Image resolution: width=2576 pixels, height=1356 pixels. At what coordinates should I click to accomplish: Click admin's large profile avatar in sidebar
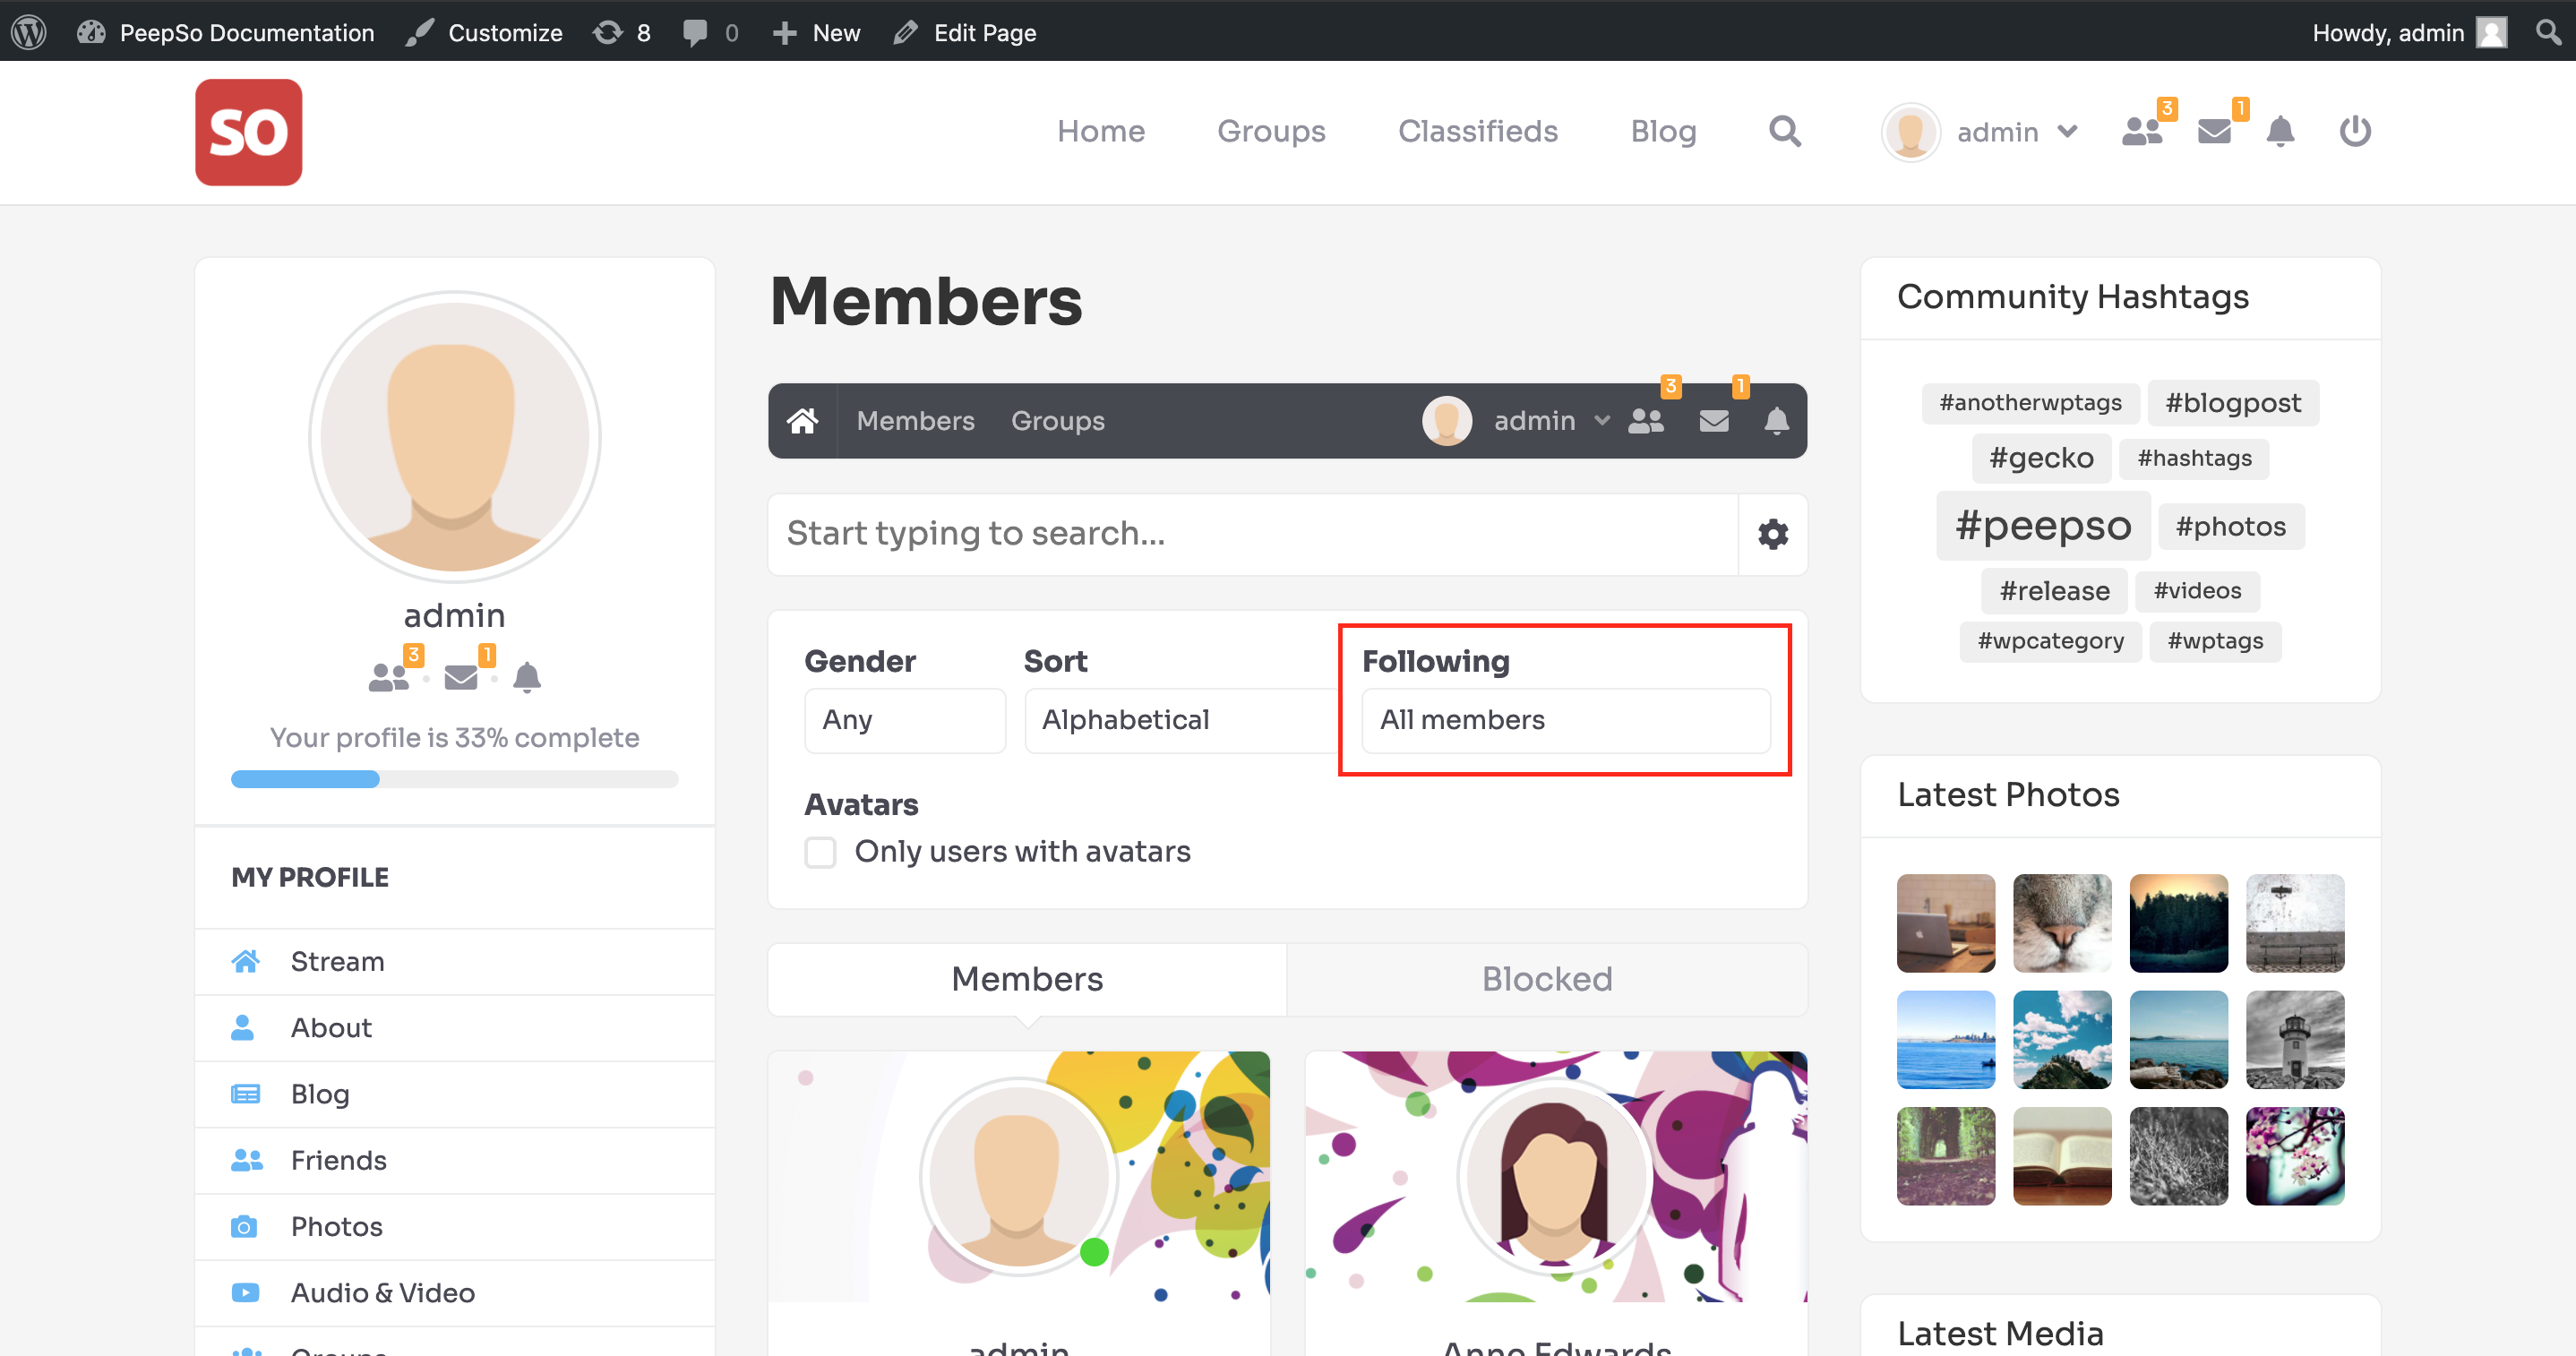[454, 437]
